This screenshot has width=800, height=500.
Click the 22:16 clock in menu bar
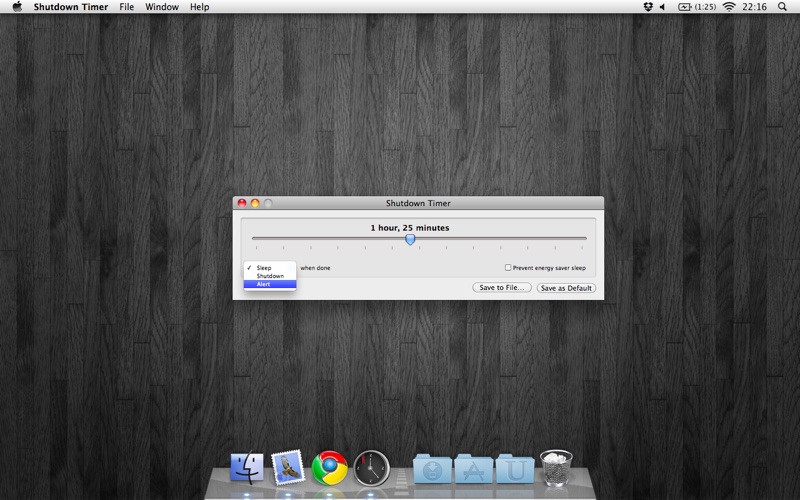754,7
